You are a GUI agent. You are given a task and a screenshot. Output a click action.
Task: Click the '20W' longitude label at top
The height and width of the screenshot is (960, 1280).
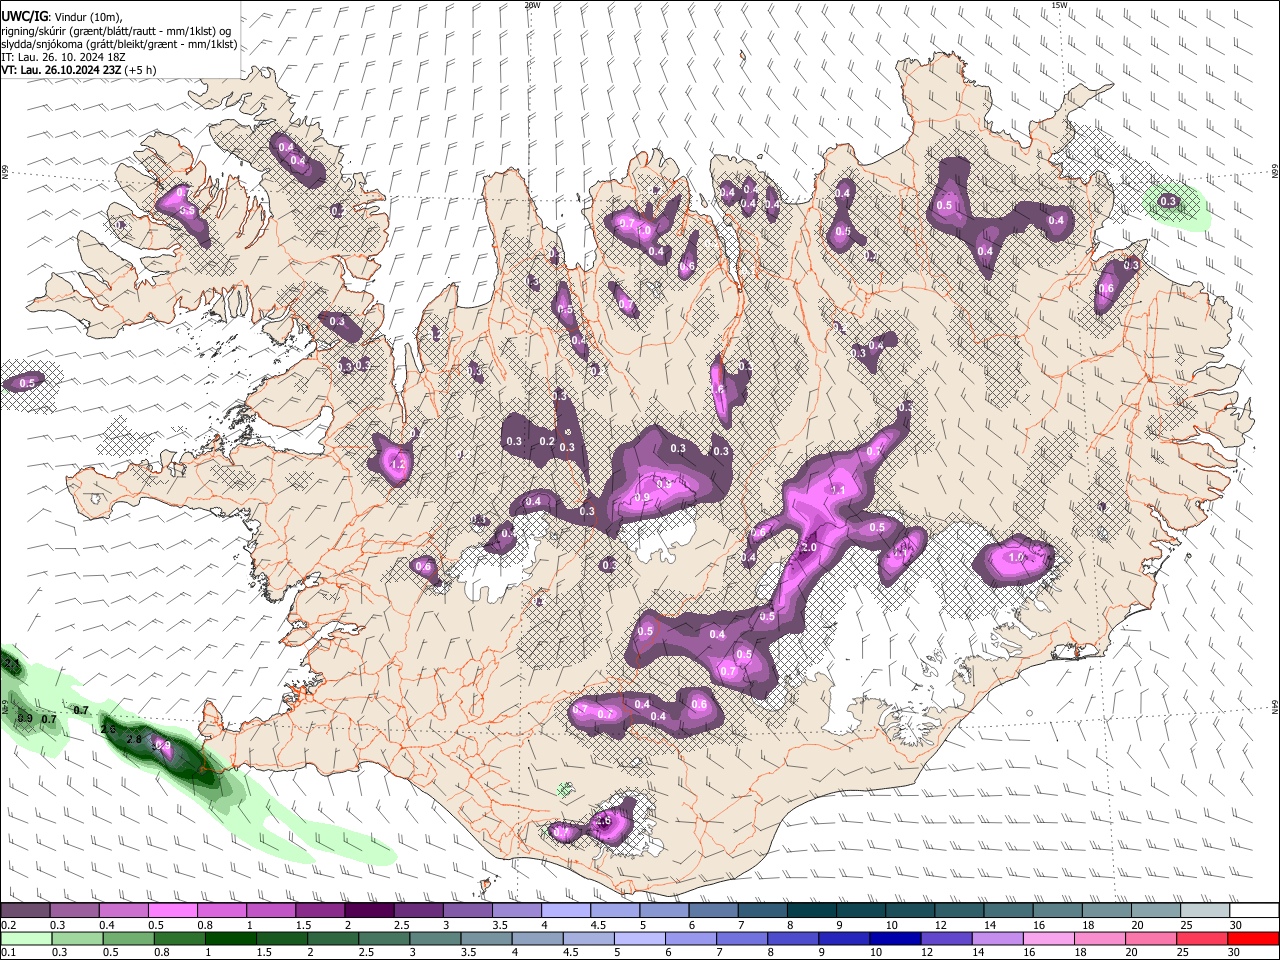pyautogui.click(x=533, y=5)
